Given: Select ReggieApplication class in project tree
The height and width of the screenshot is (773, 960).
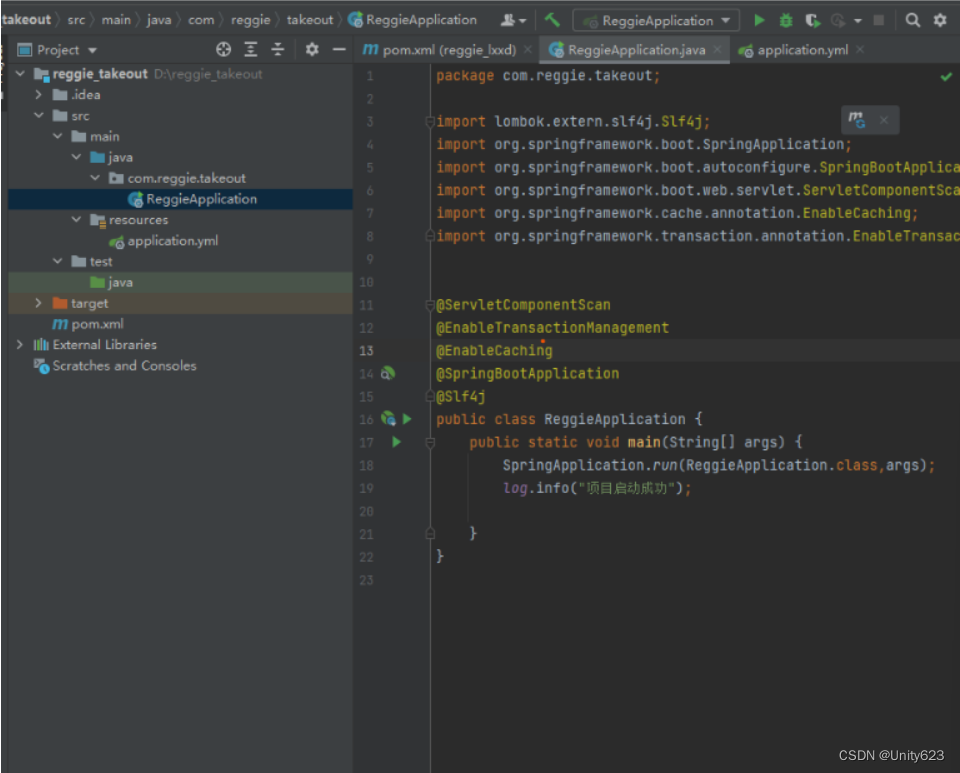Looking at the screenshot, I should coord(180,199).
